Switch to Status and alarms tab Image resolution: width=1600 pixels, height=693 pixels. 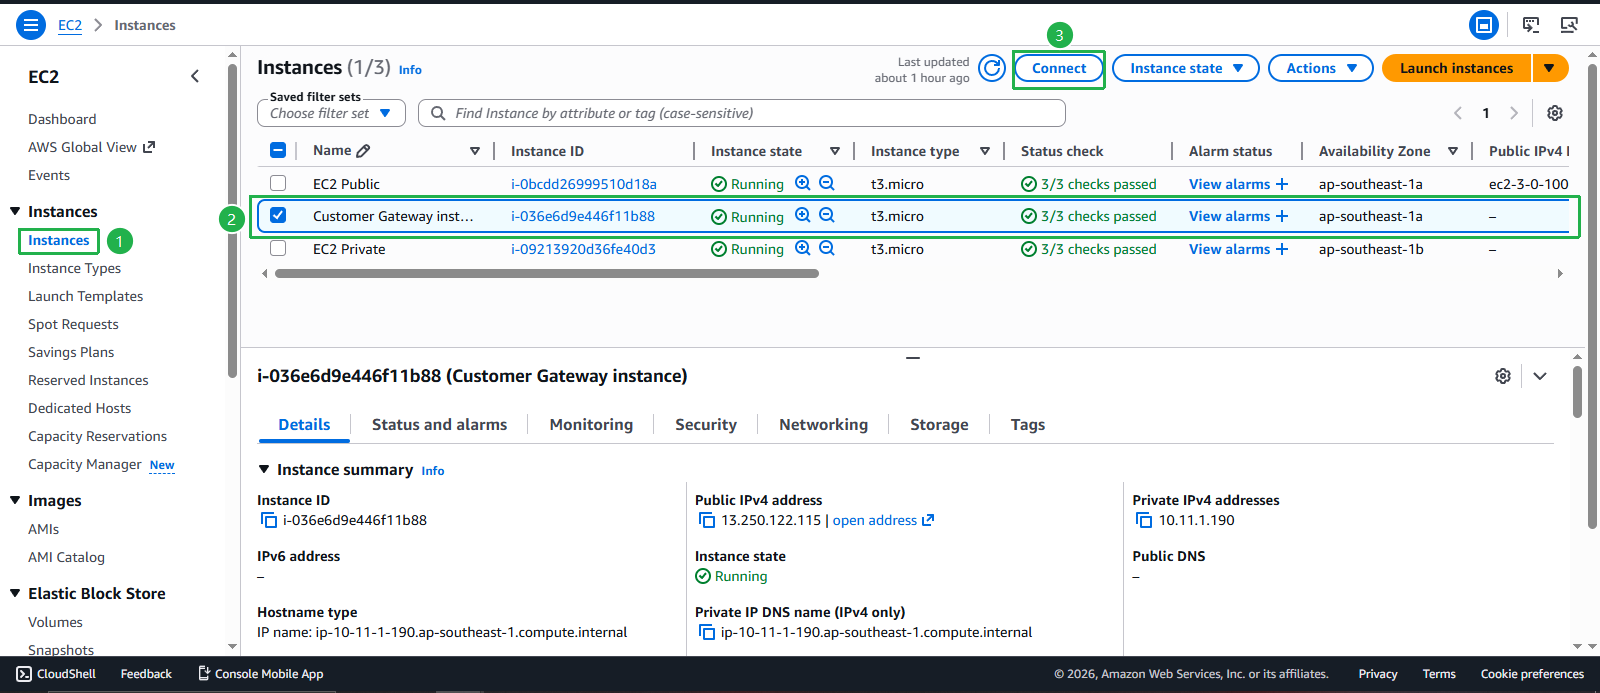pos(439,425)
